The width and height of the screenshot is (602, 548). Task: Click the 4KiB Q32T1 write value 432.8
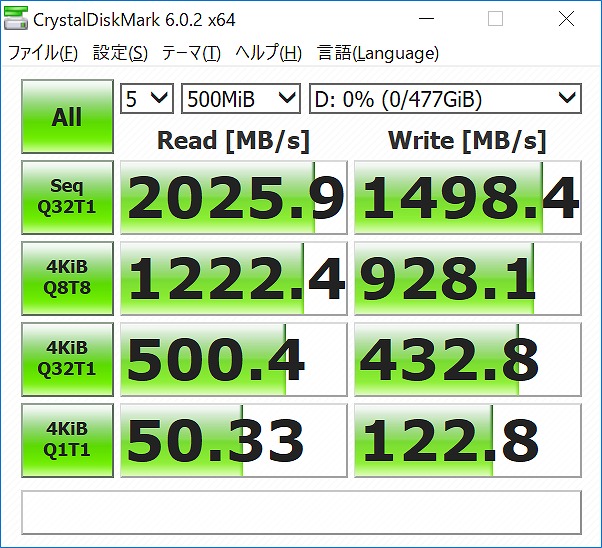point(468,359)
